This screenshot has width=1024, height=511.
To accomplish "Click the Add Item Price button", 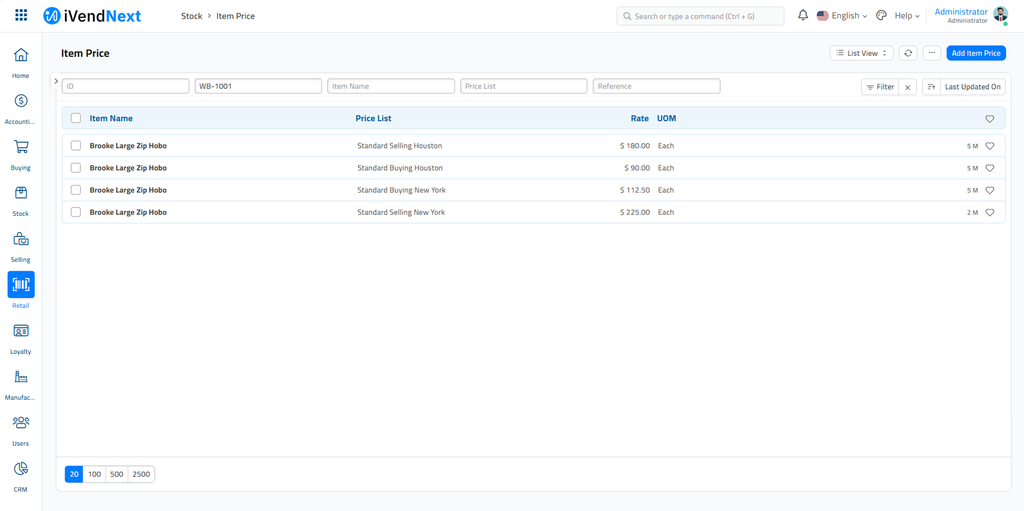I will 975,53.
